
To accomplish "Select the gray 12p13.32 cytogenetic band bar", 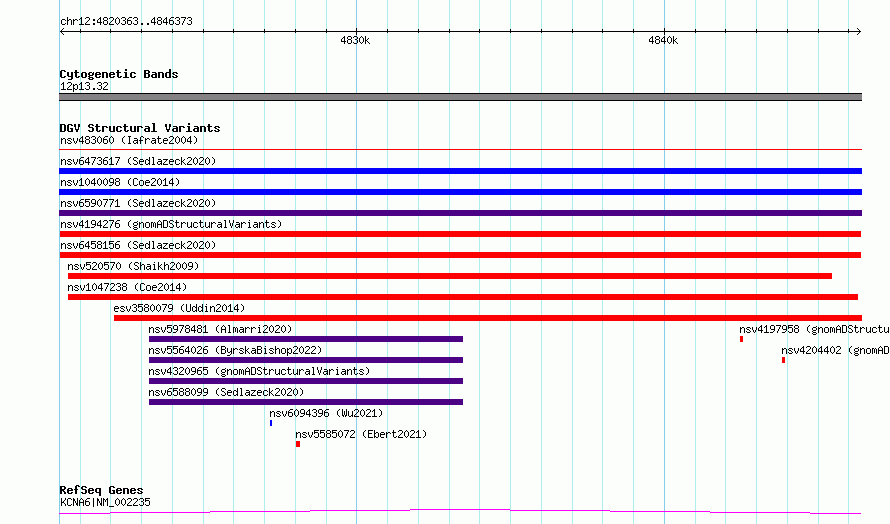I will [460, 97].
